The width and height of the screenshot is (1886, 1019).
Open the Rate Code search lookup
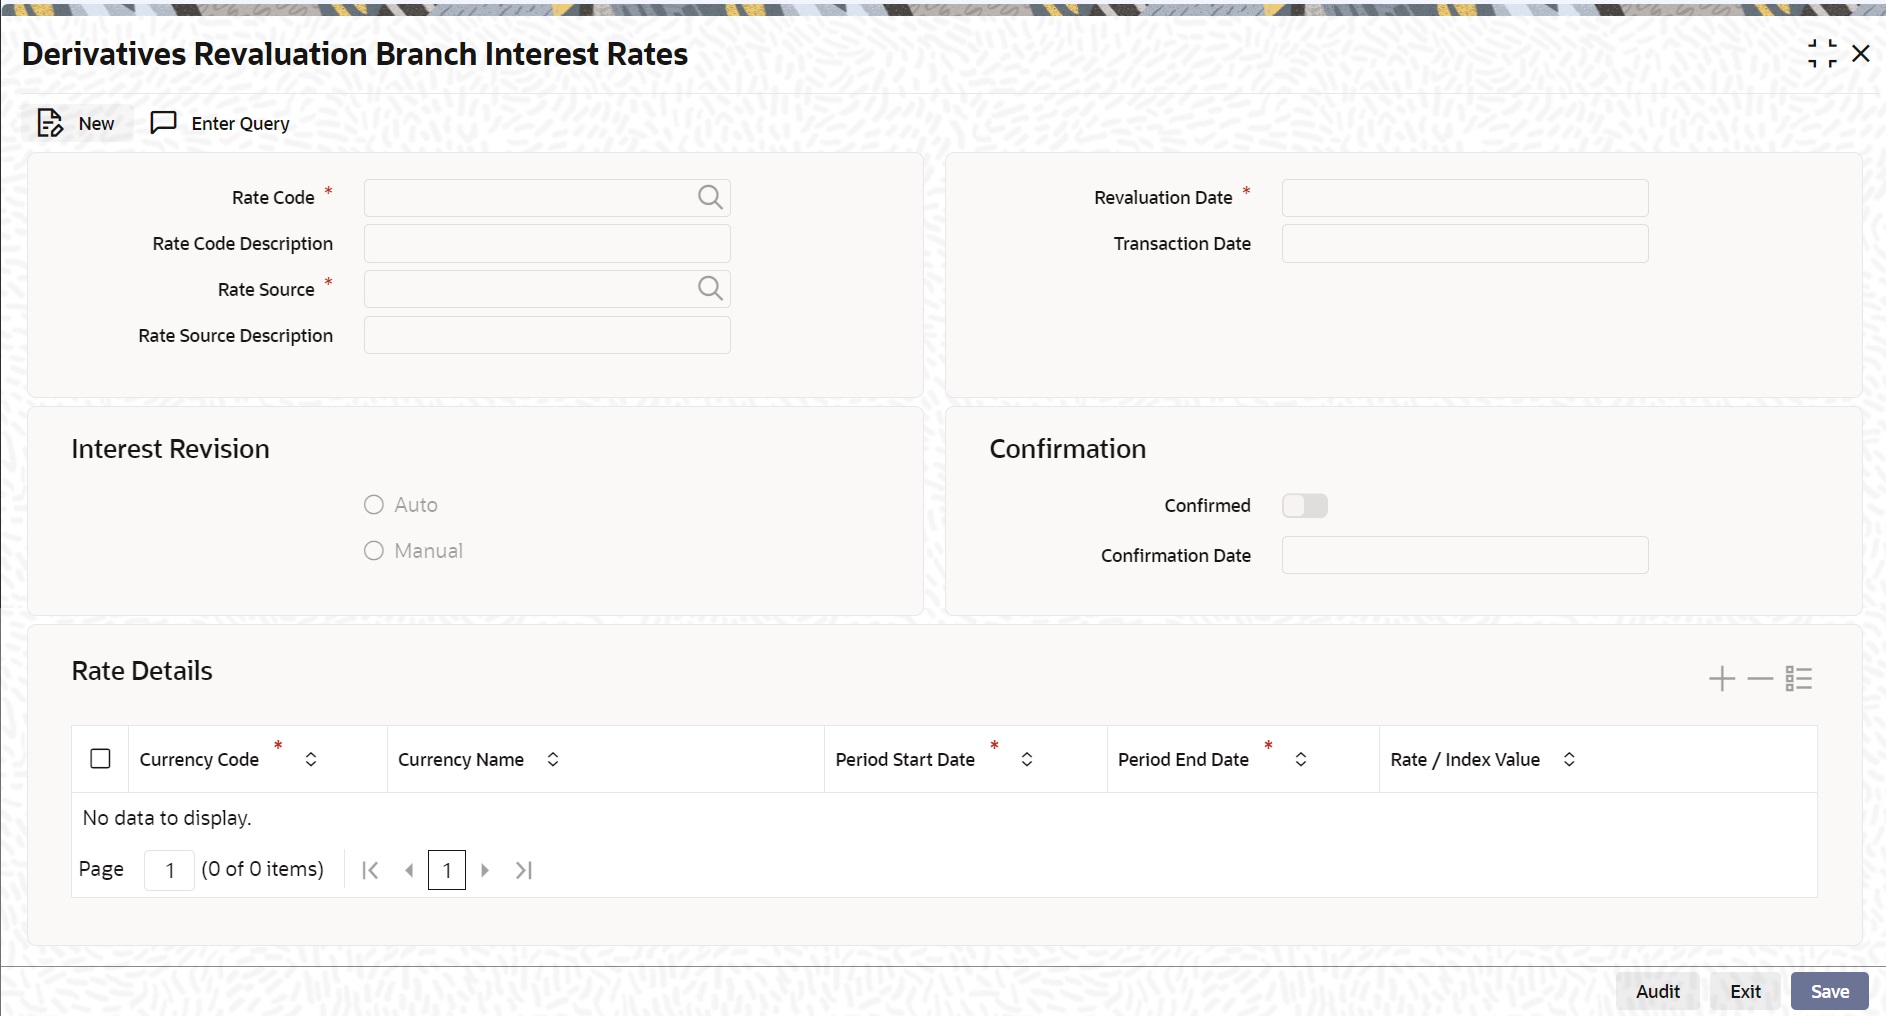(x=710, y=198)
